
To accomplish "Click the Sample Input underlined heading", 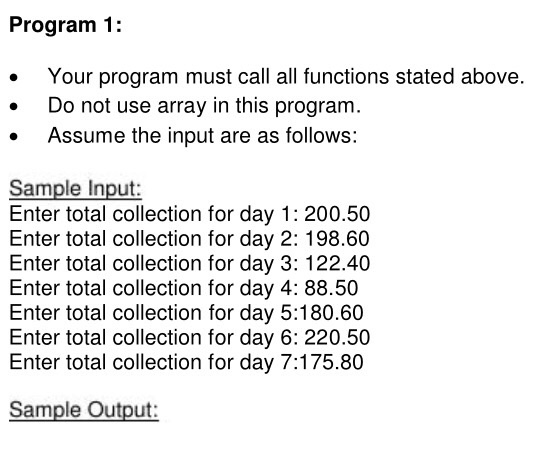I will point(75,188).
